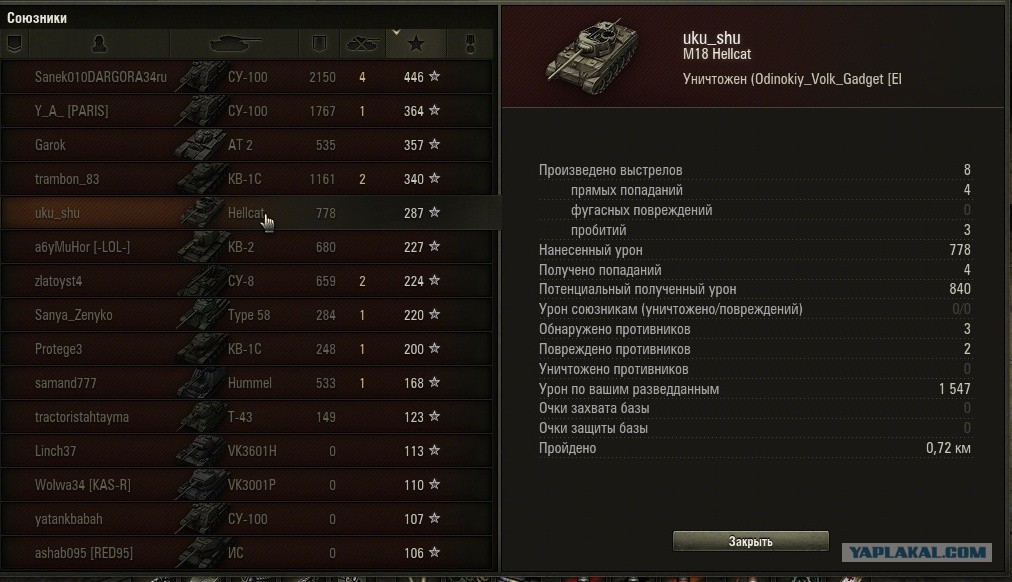
Task: Click the M18 Hellcat tank image
Action: (592, 57)
